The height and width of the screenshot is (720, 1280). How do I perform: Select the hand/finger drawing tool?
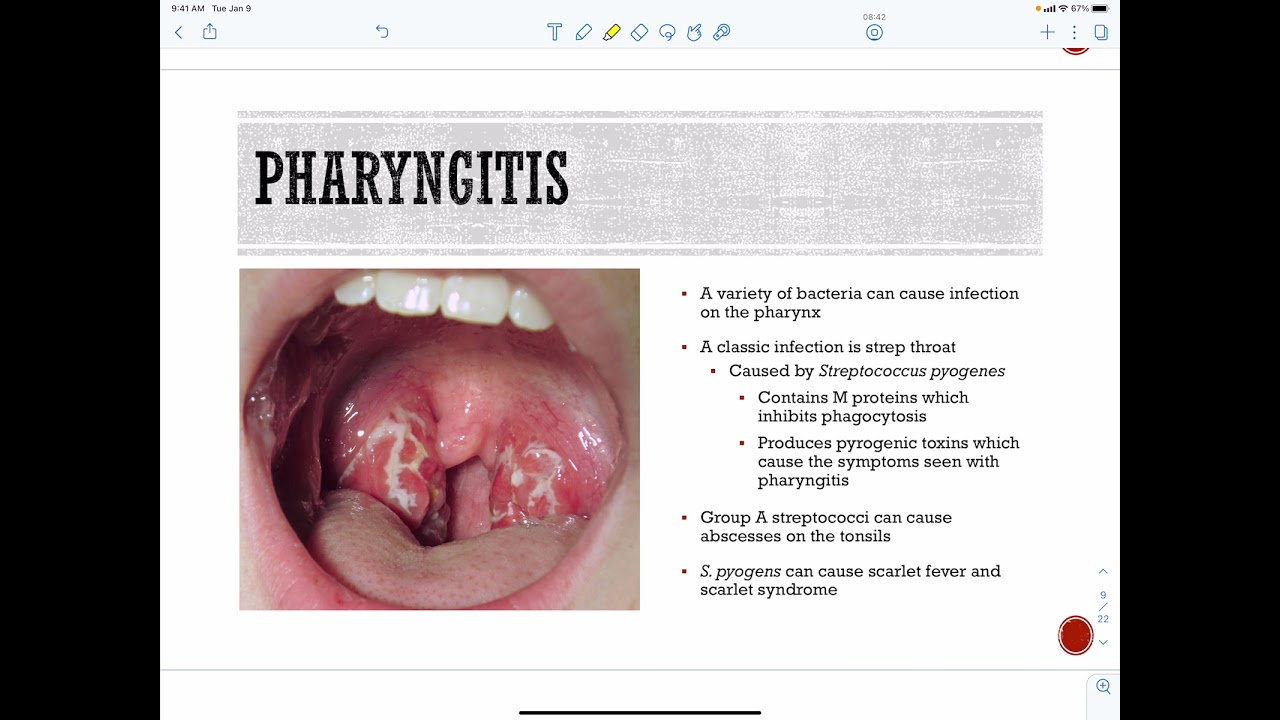coord(694,32)
